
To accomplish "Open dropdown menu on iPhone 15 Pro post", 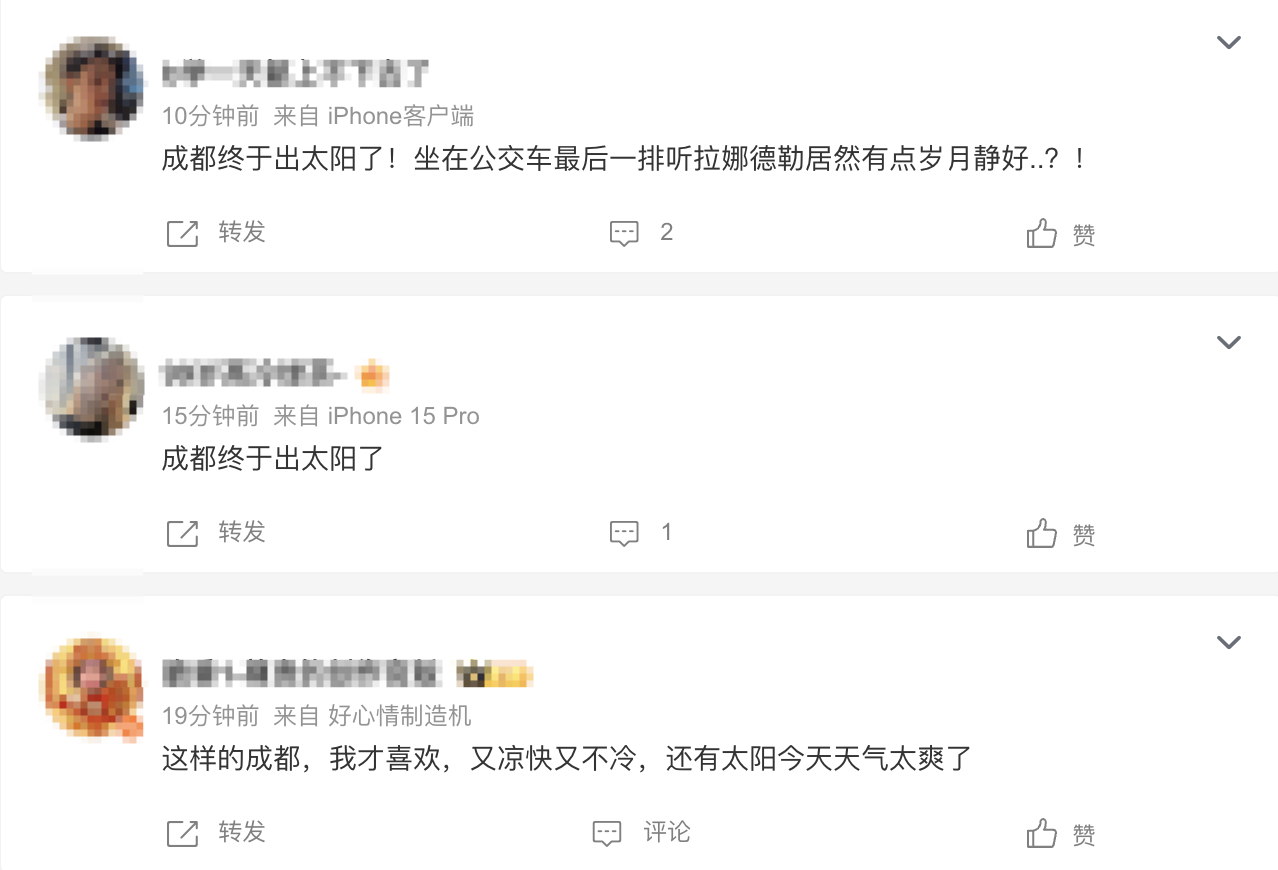I will (x=1228, y=342).
